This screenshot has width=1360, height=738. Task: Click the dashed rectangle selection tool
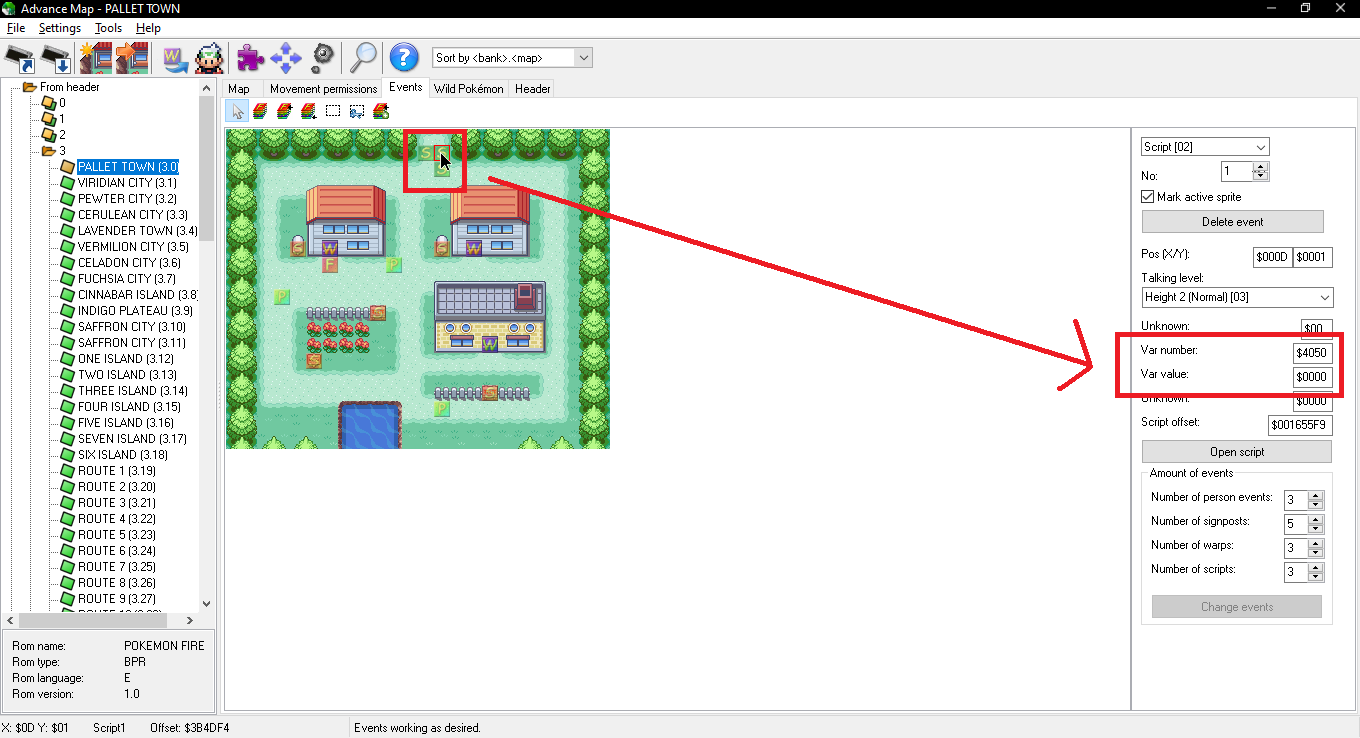pyautogui.click(x=333, y=111)
